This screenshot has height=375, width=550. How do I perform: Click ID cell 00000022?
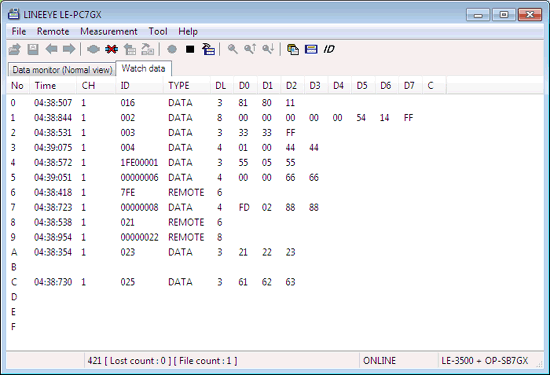tap(139, 237)
